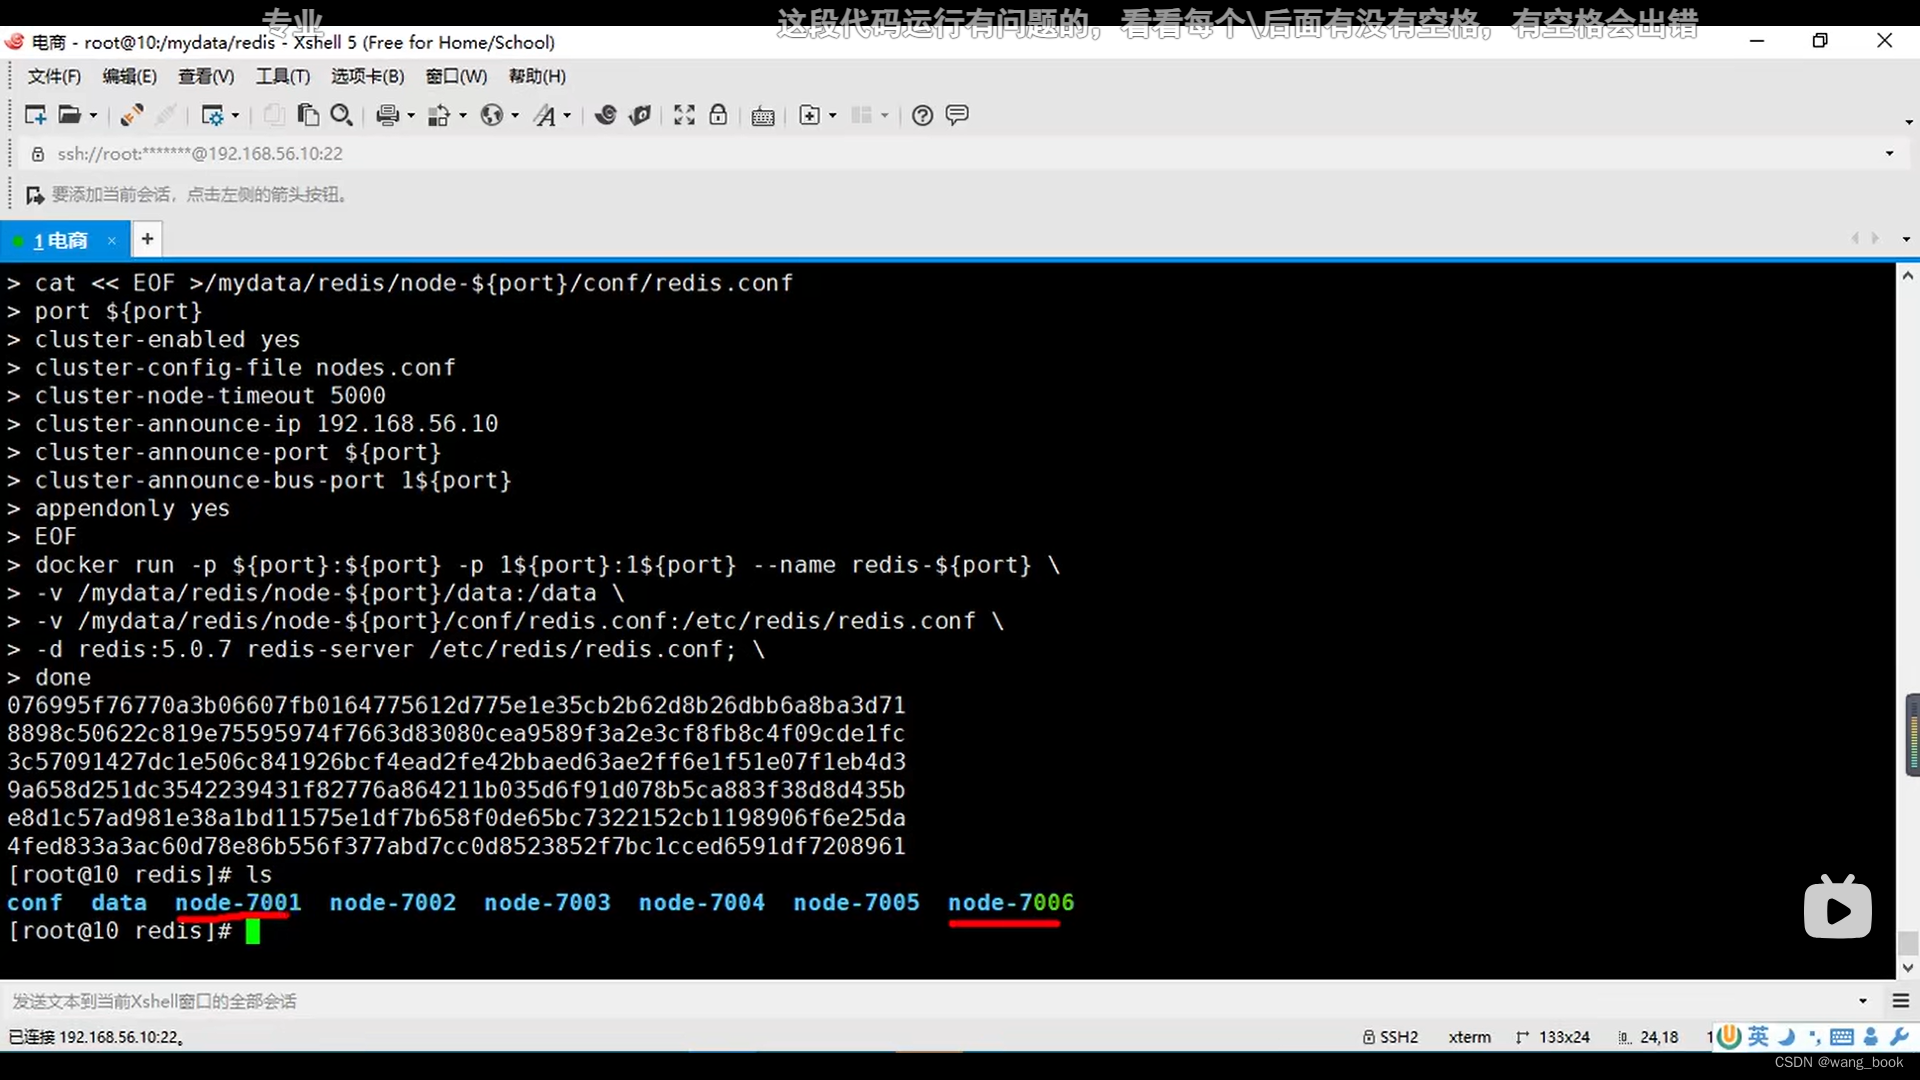The image size is (1920, 1080).
Task: Open the compose bar hamburger menu
Action: [x=1901, y=1001]
